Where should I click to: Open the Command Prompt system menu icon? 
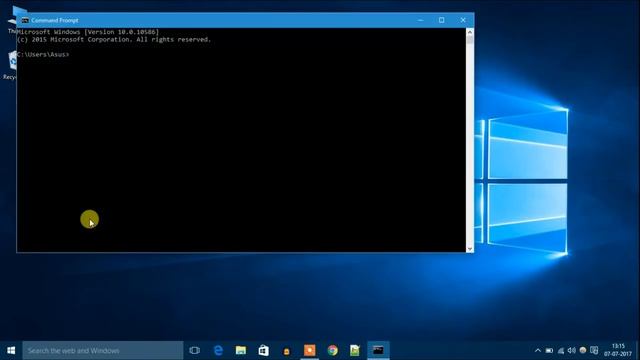(25, 20)
